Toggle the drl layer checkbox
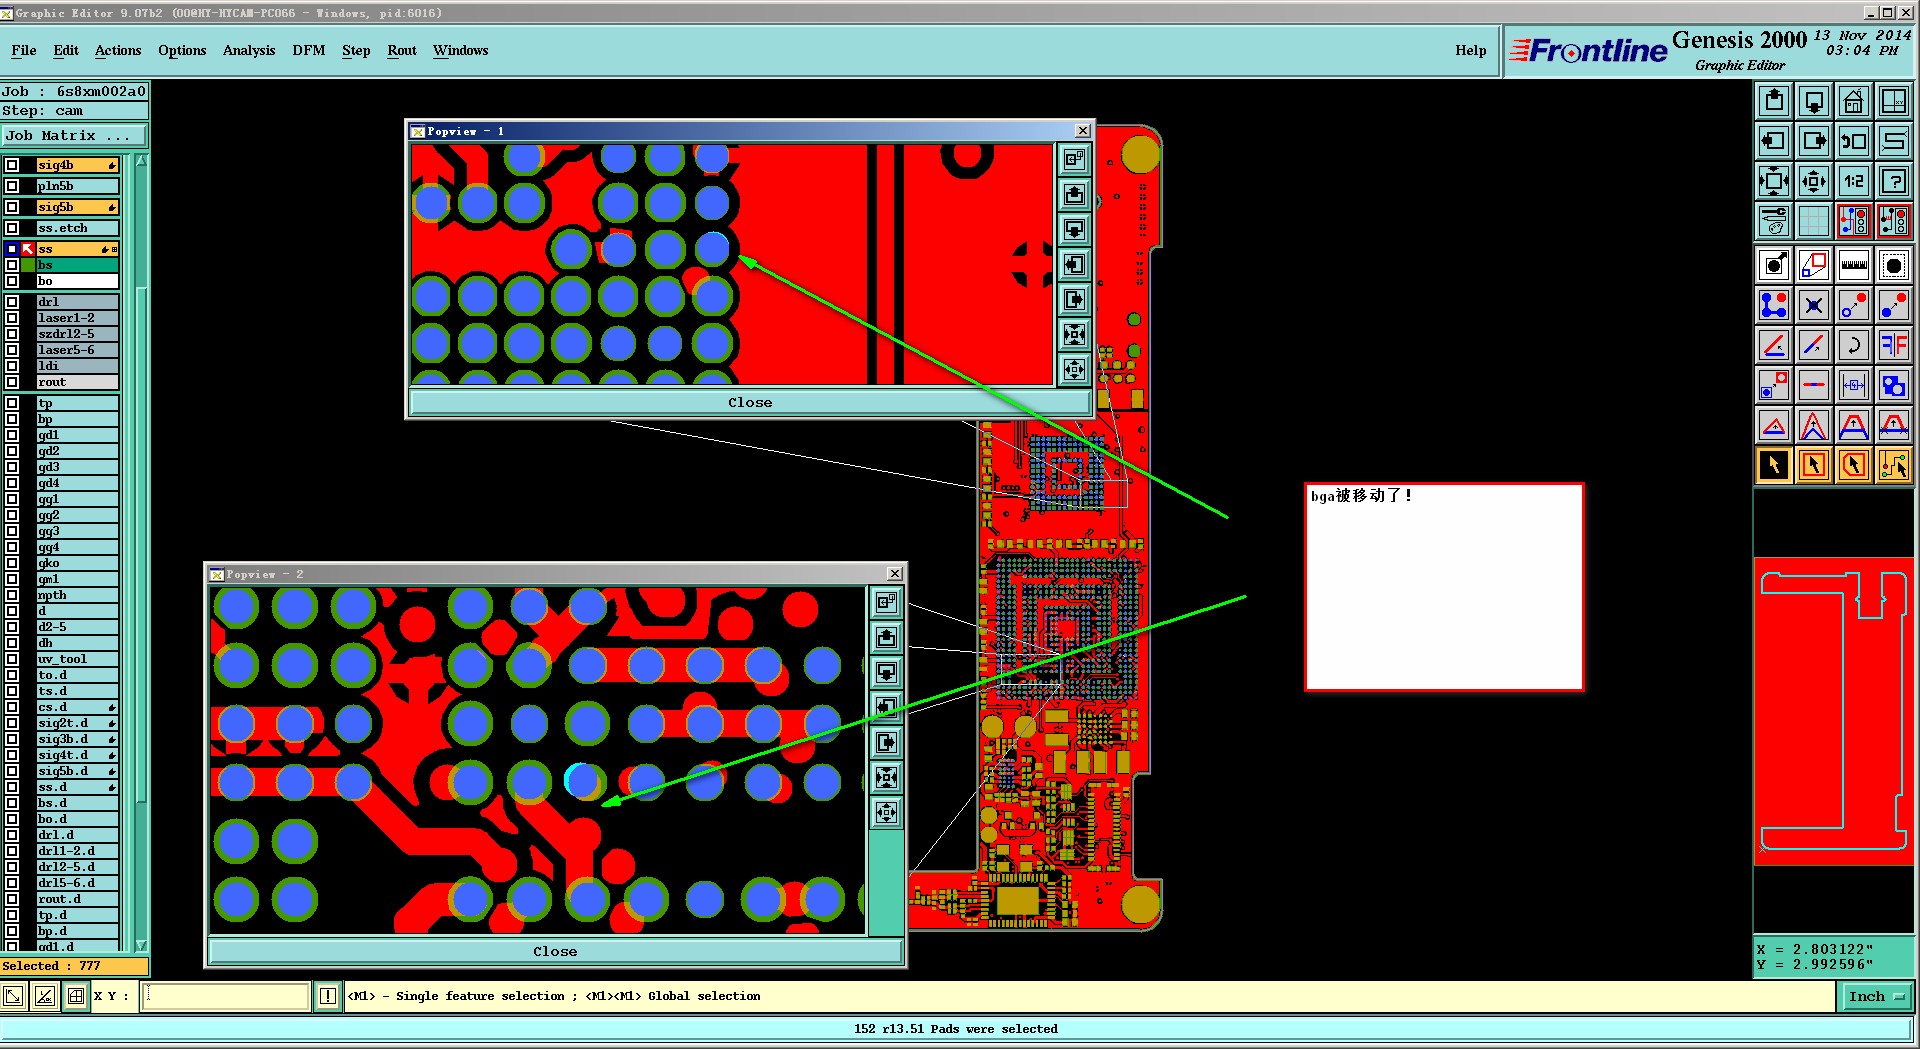Viewport: 1920px width, 1049px height. point(12,302)
